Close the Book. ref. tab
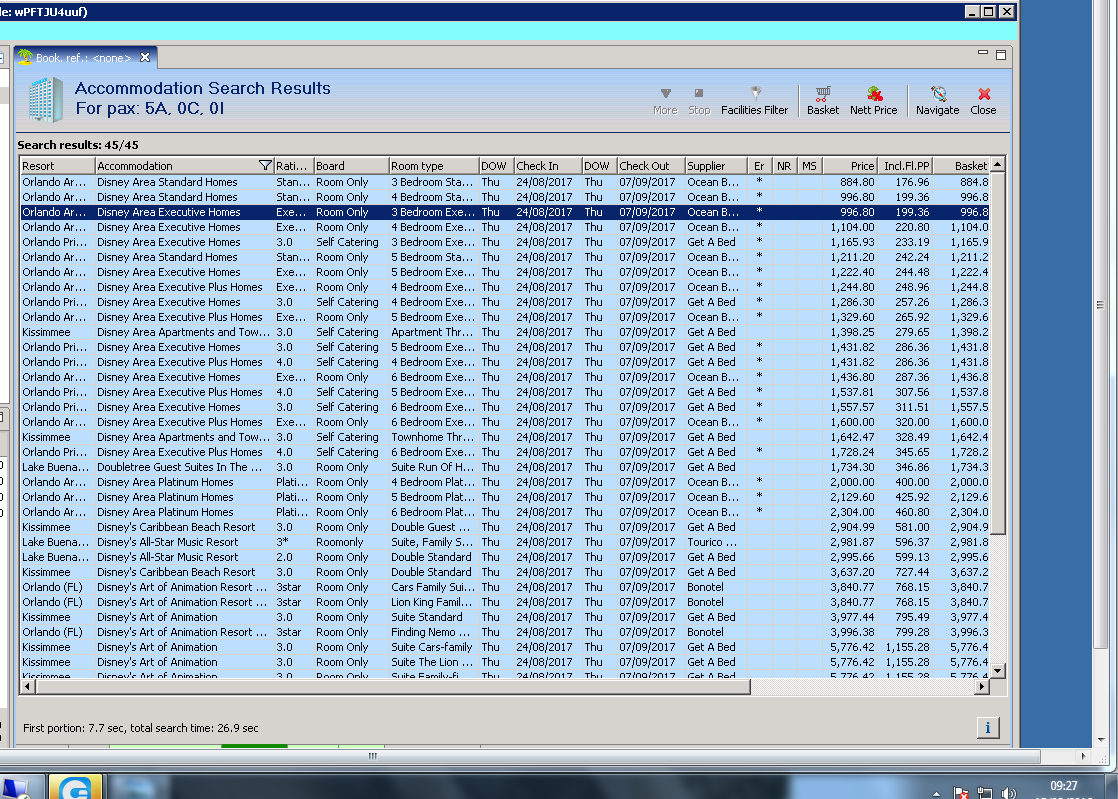The image size is (1118, 799). [145, 57]
